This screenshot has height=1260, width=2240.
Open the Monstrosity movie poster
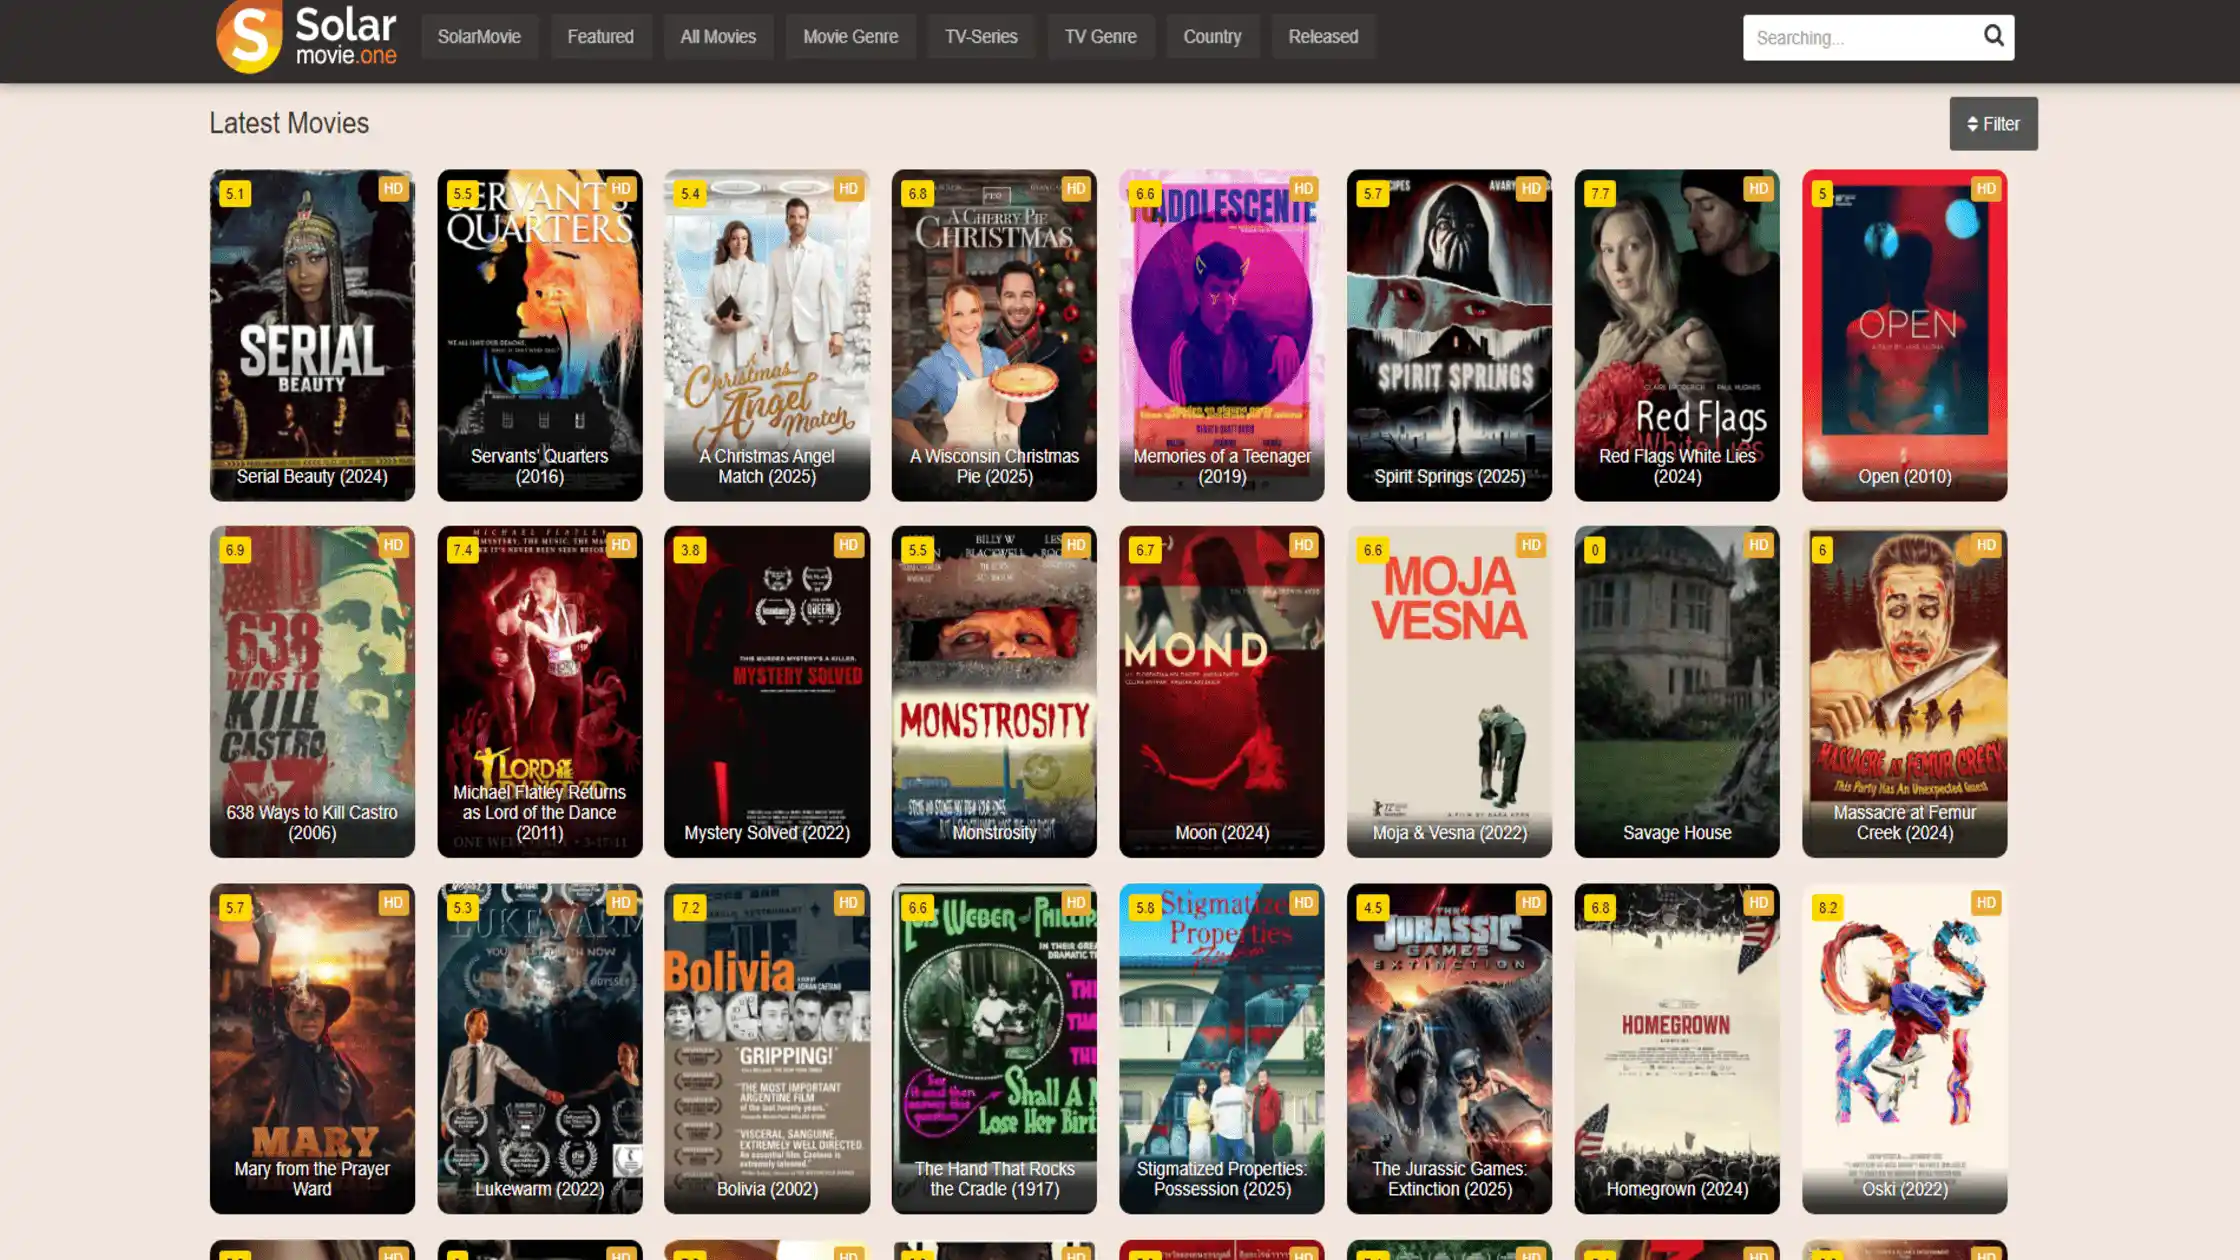pyautogui.click(x=994, y=690)
